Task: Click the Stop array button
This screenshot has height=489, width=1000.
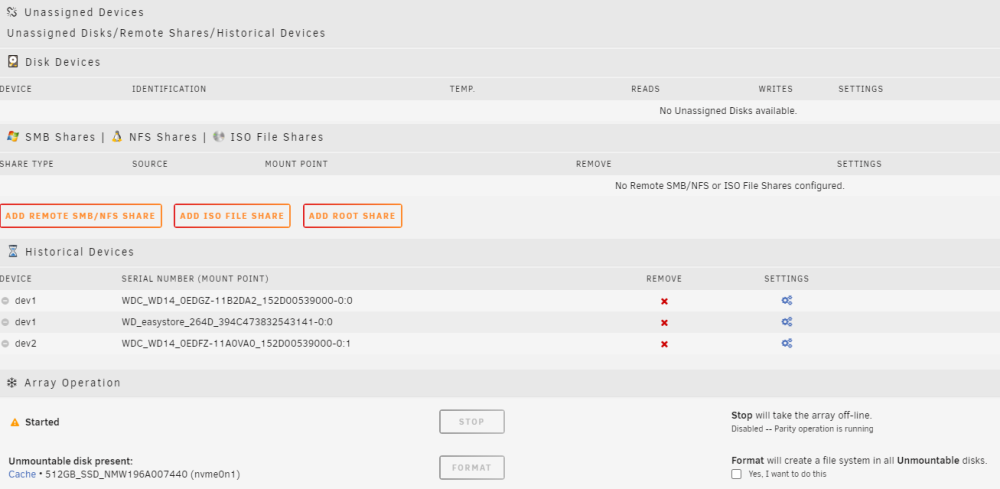Action: pos(472,421)
